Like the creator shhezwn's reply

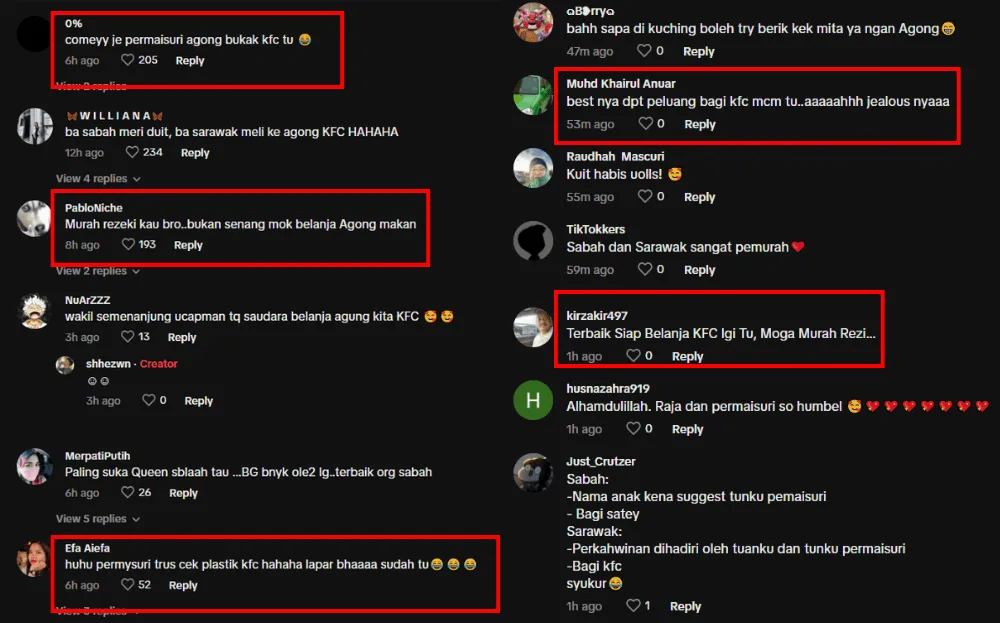149,400
